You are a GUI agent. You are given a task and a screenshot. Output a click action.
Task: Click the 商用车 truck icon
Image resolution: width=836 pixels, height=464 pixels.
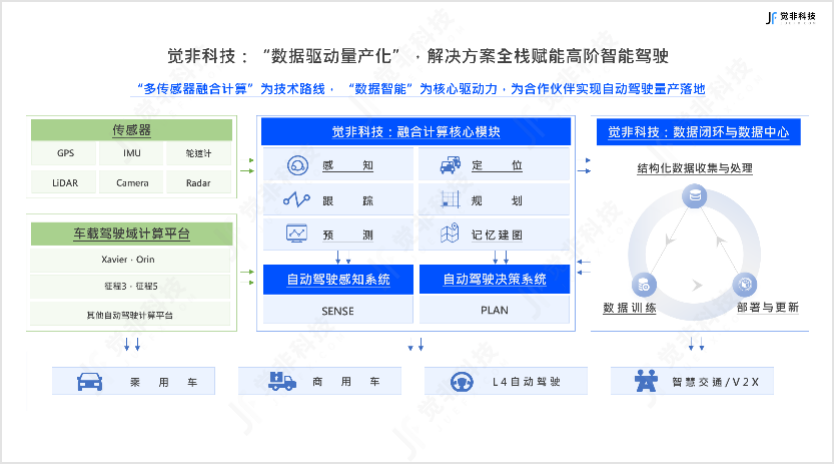pos(282,381)
